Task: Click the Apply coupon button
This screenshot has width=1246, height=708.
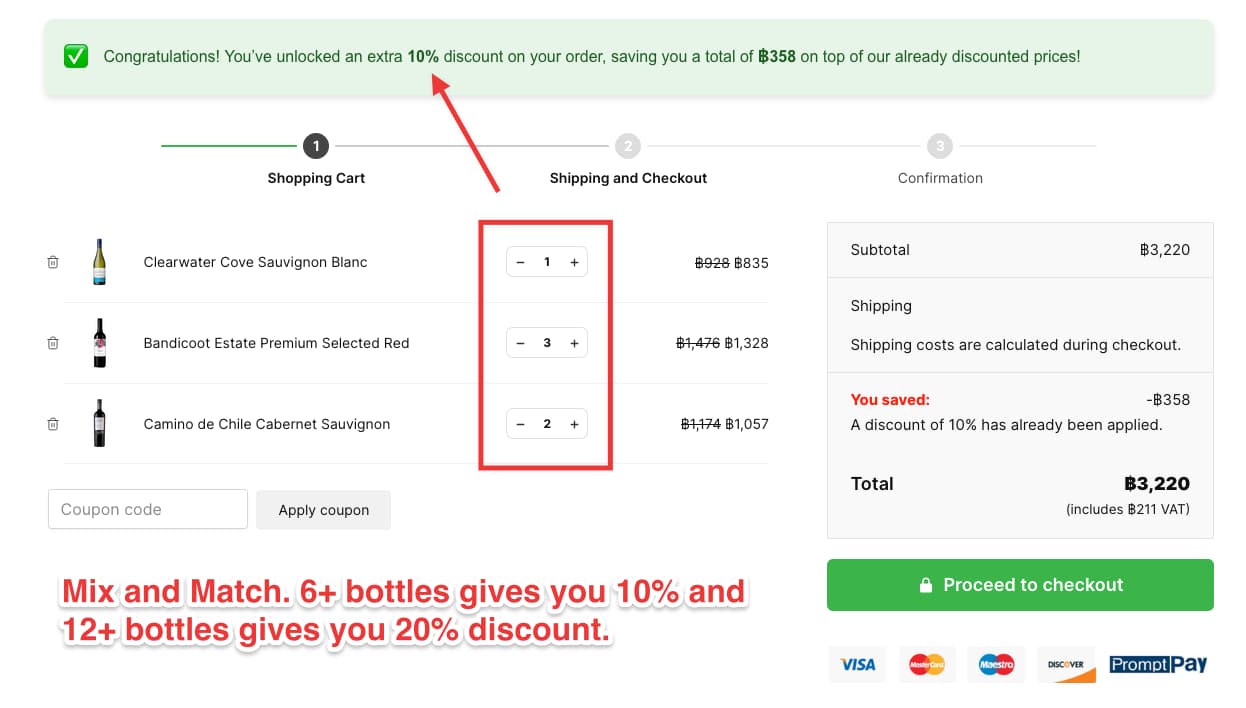Action: pyautogui.click(x=323, y=509)
